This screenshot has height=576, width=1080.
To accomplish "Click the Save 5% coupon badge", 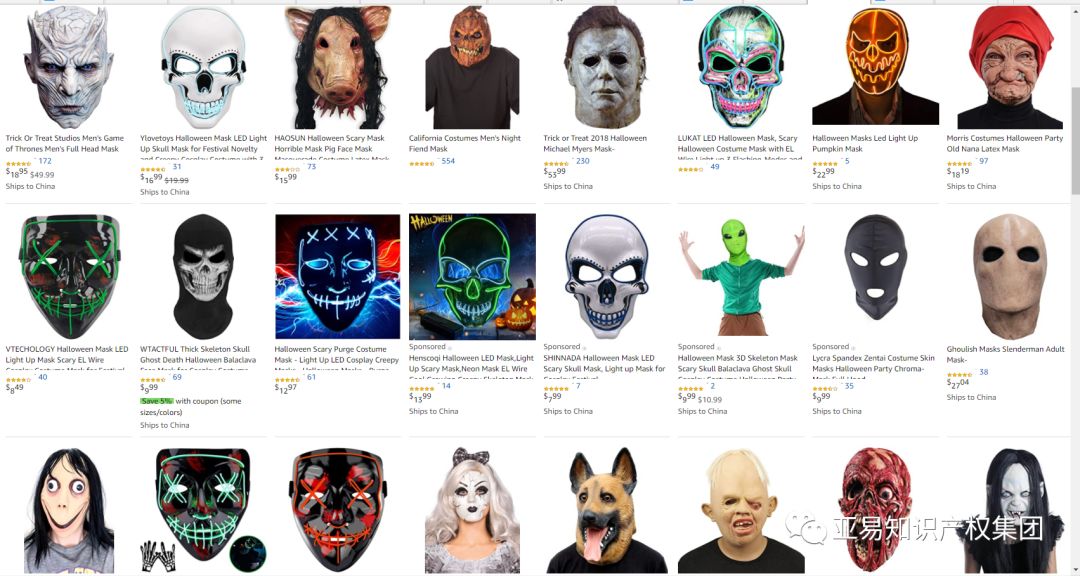I will pyautogui.click(x=156, y=401).
